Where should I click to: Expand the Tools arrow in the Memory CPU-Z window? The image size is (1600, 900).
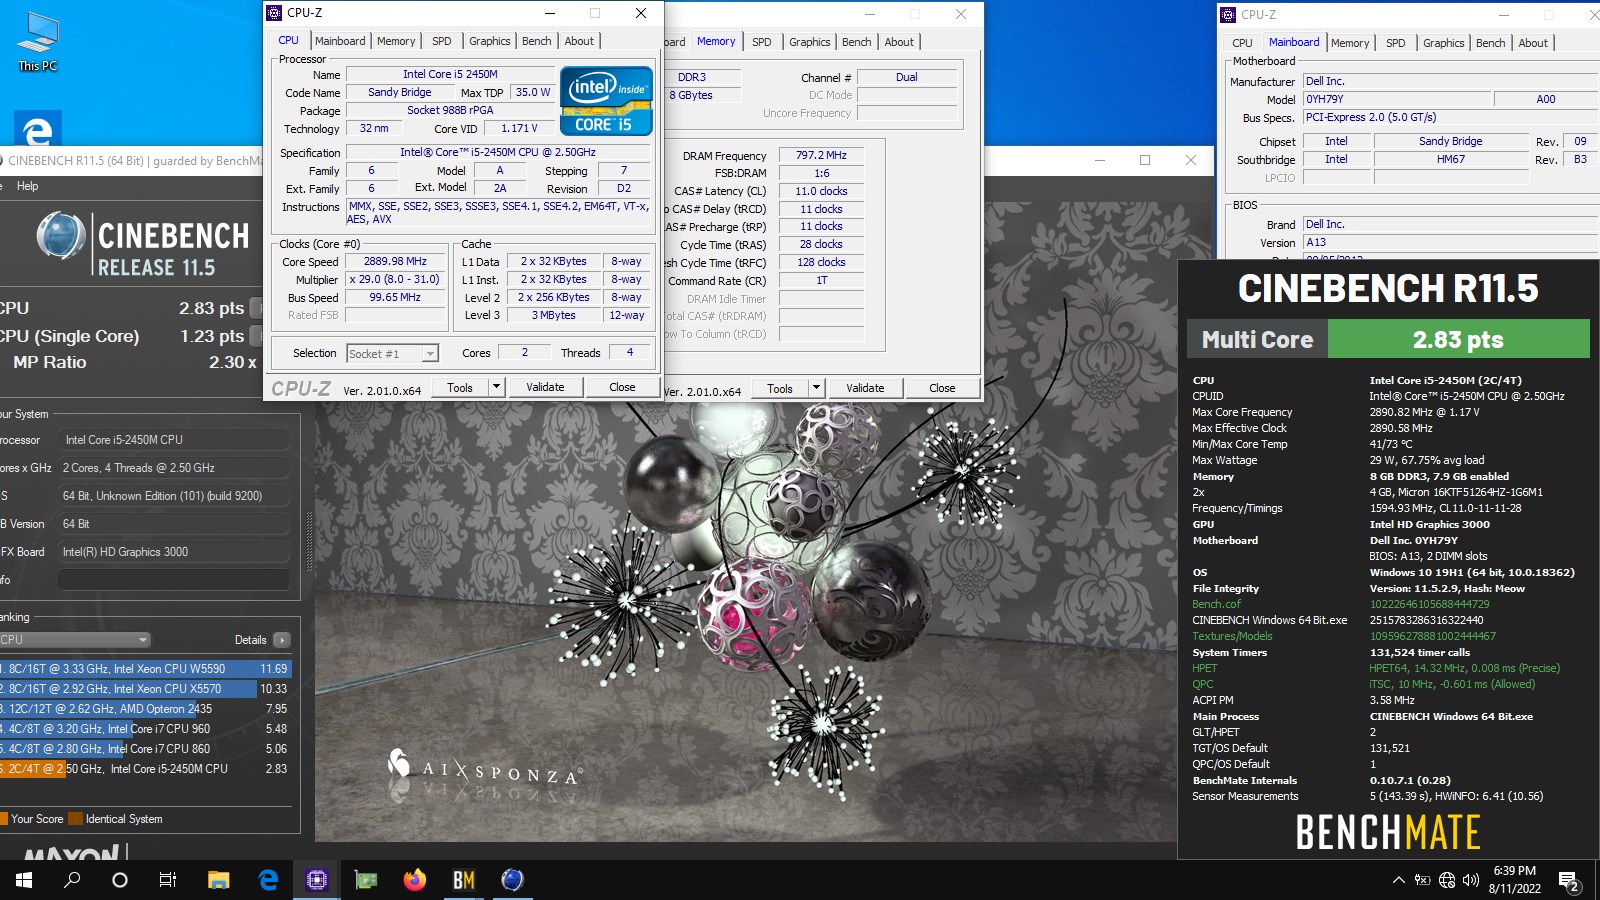(x=816, y=388)
